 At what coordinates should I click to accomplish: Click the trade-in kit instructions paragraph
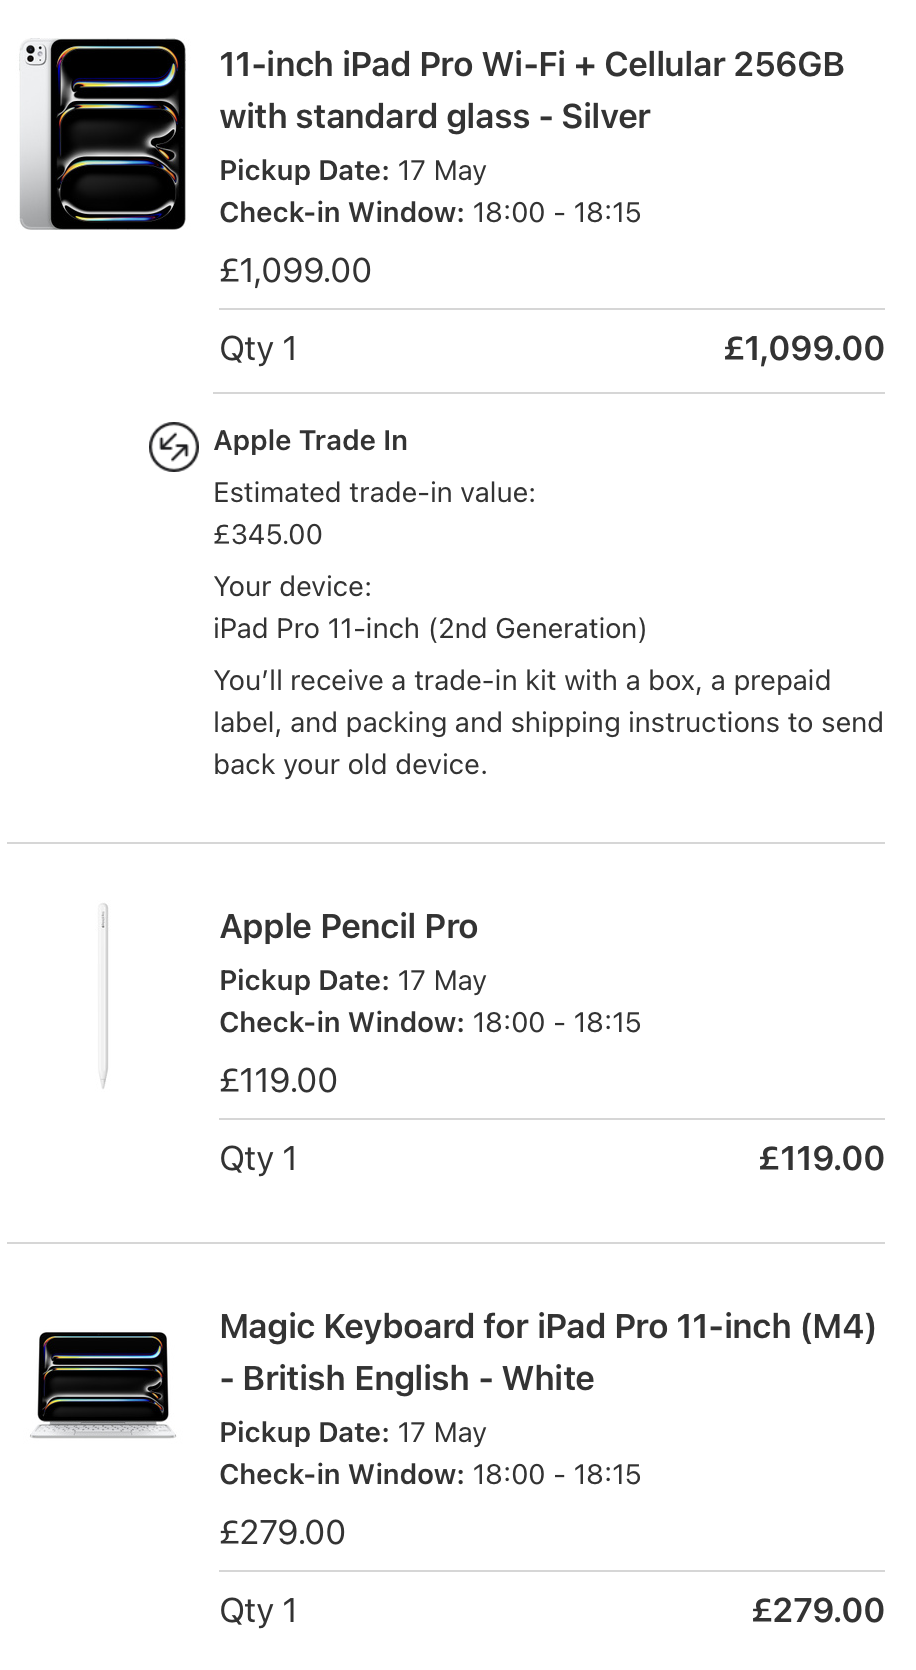[x=548, y=722]
